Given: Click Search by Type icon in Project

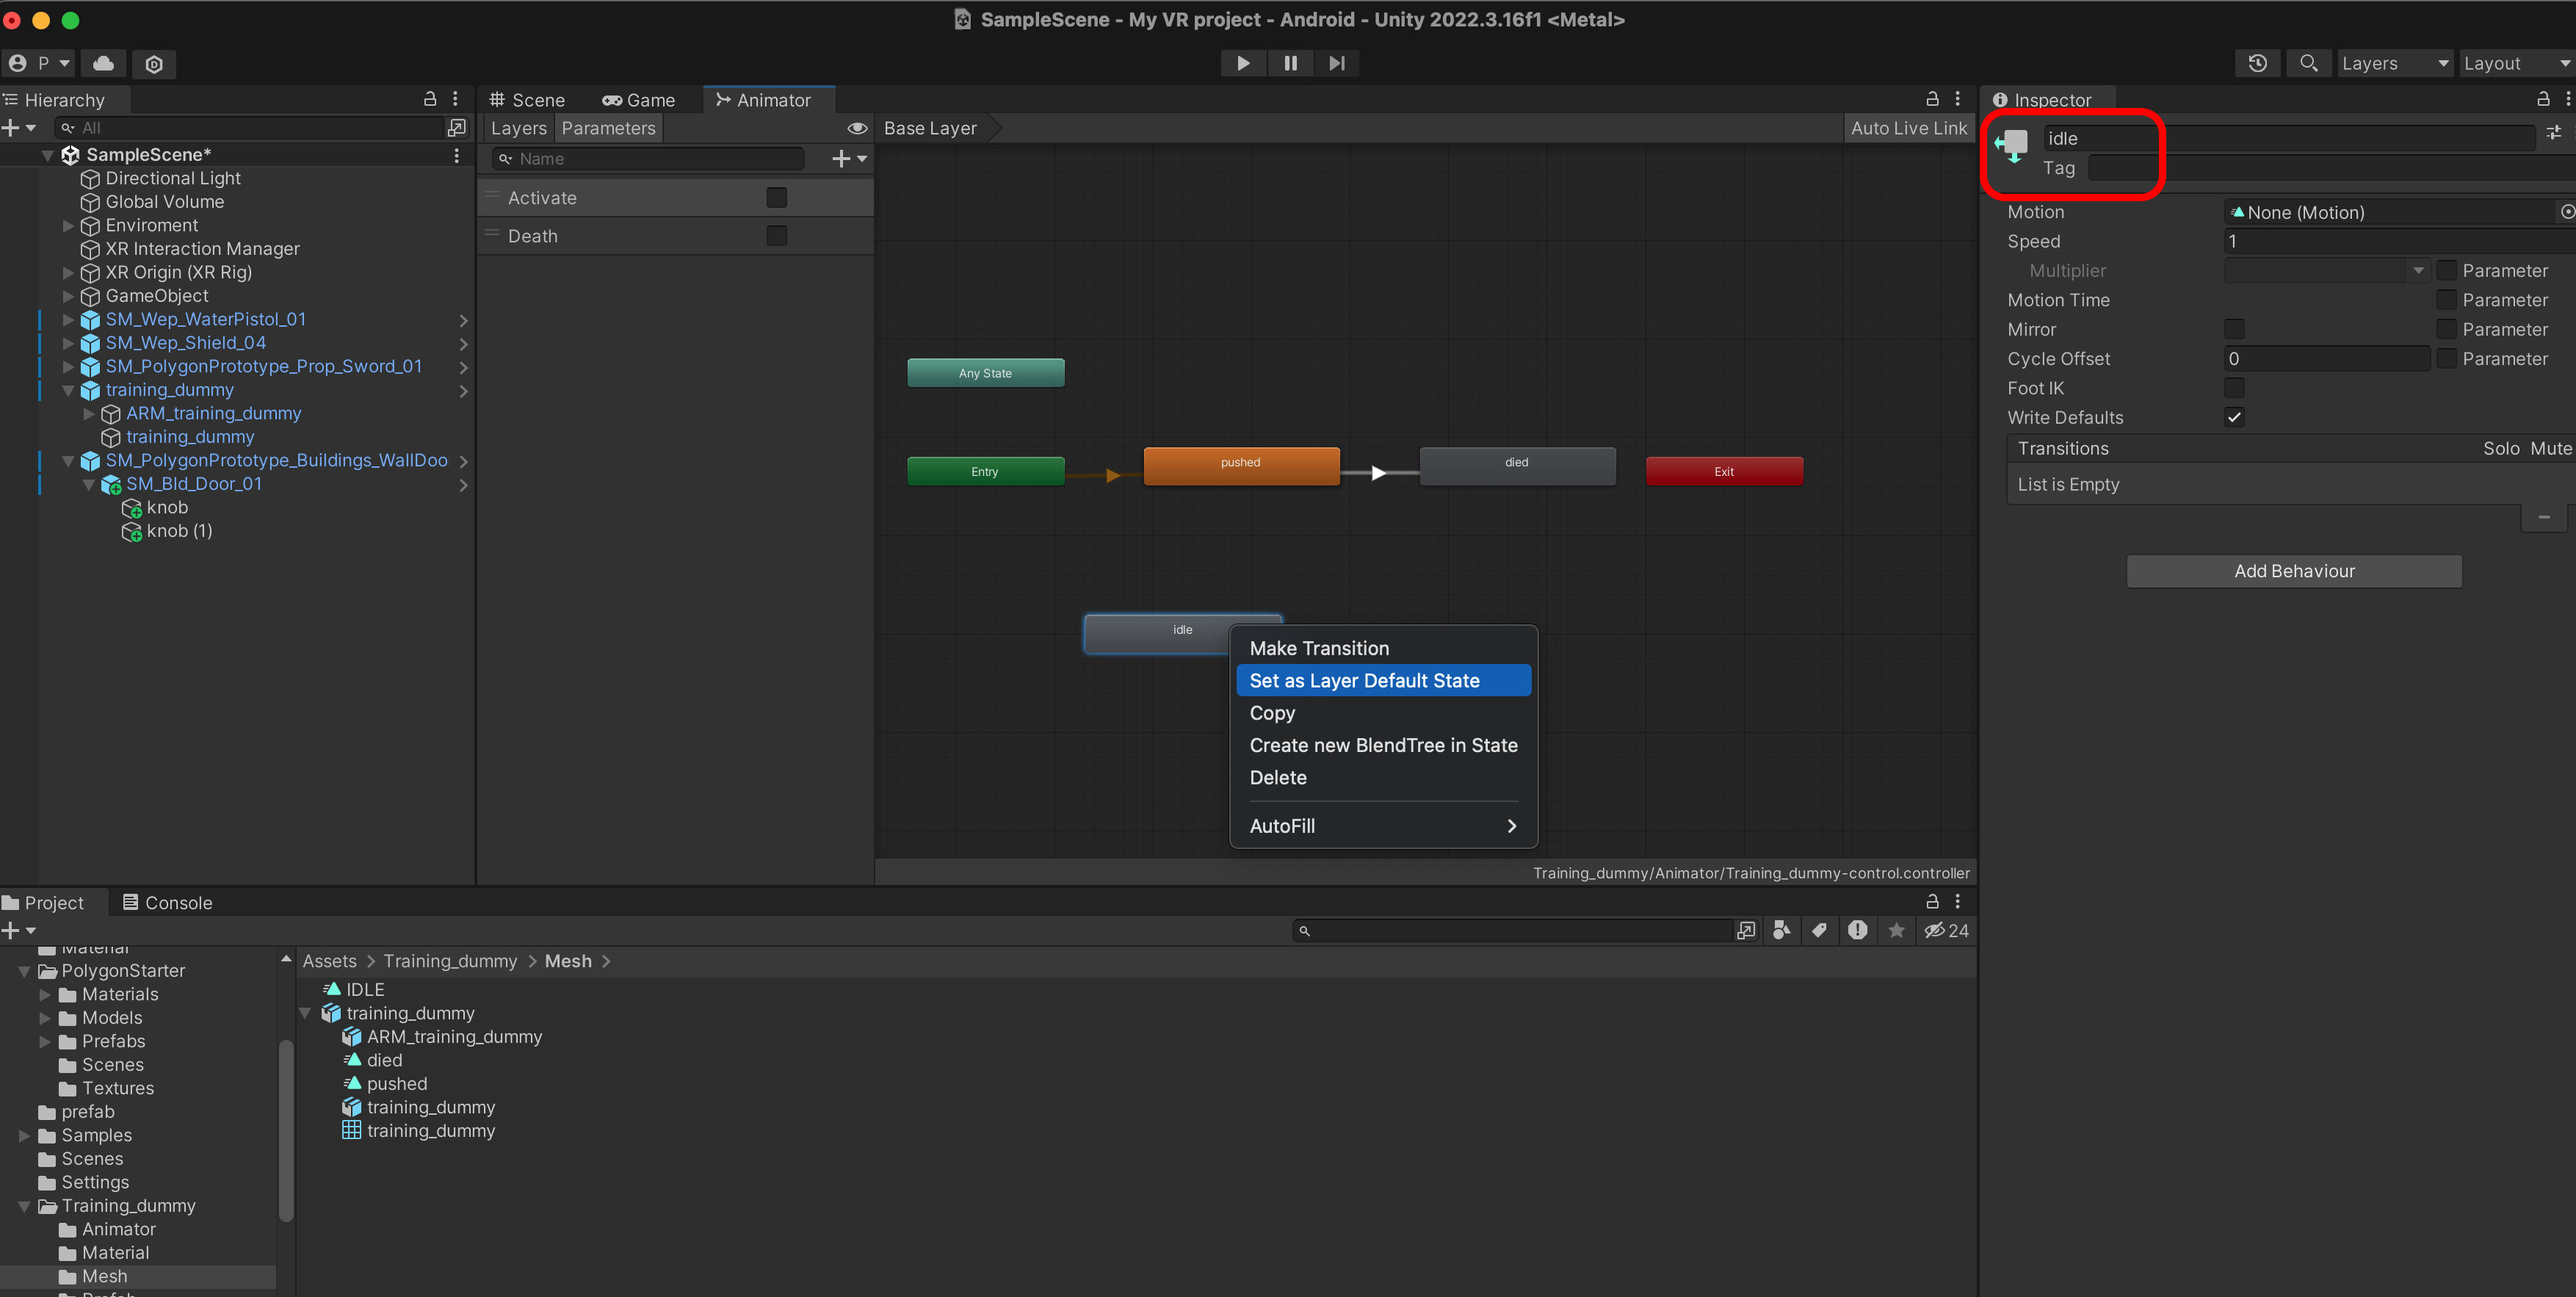Looking at the screenshot, I should (x=1781, y=930).
